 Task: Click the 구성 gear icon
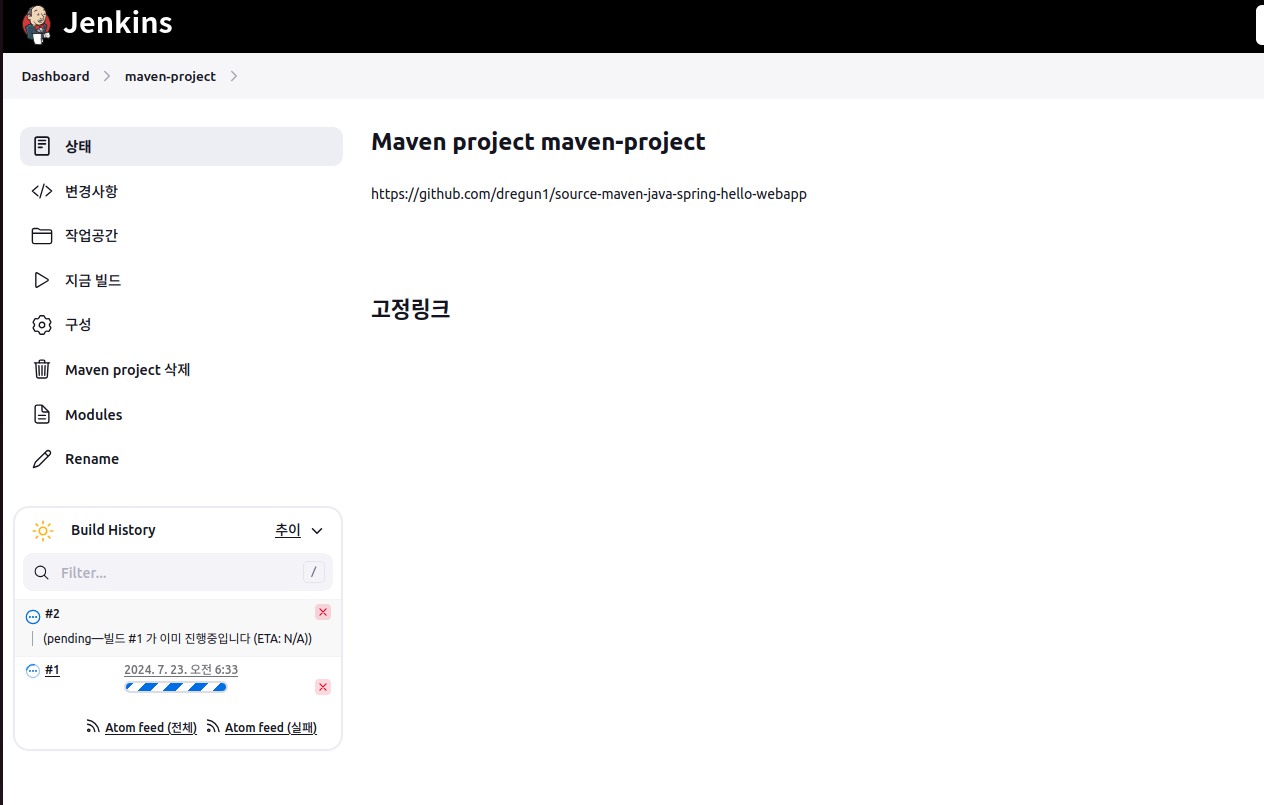42,325
